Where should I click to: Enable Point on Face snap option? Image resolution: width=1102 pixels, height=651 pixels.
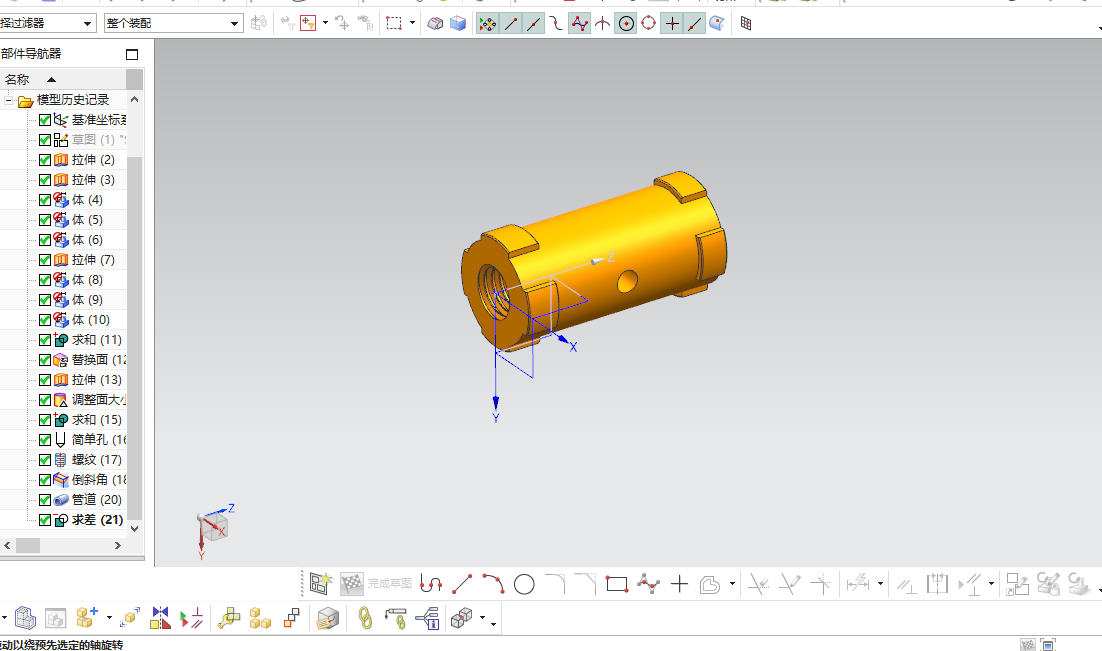(717, 24)
